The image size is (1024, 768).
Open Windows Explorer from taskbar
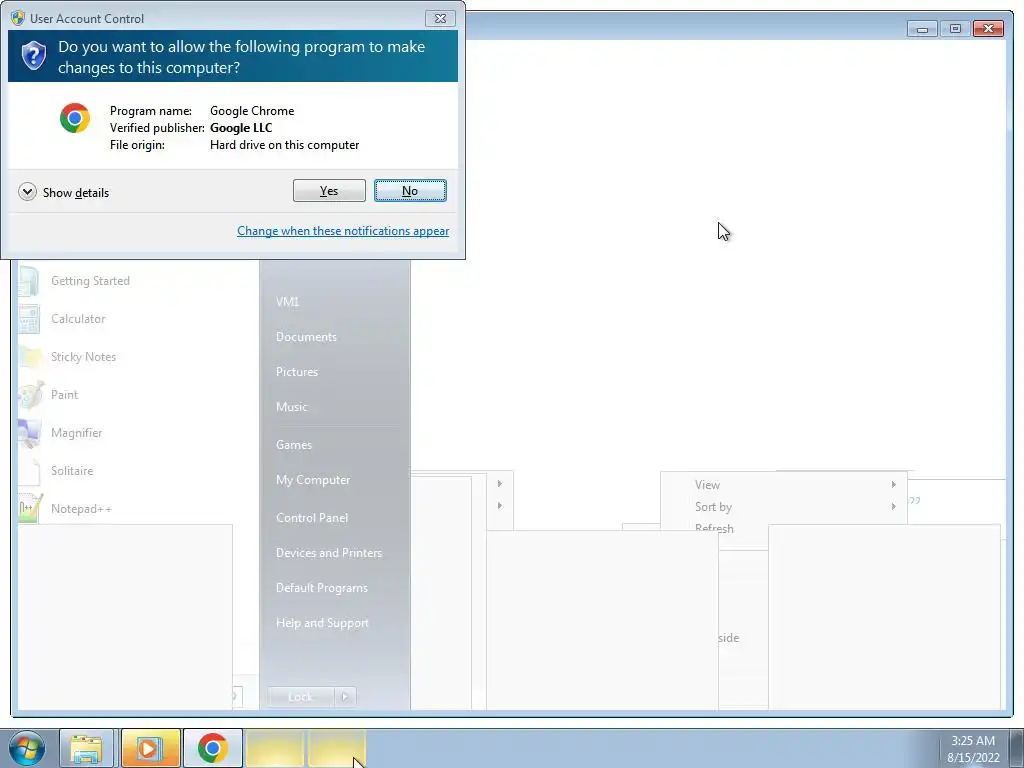87,748
